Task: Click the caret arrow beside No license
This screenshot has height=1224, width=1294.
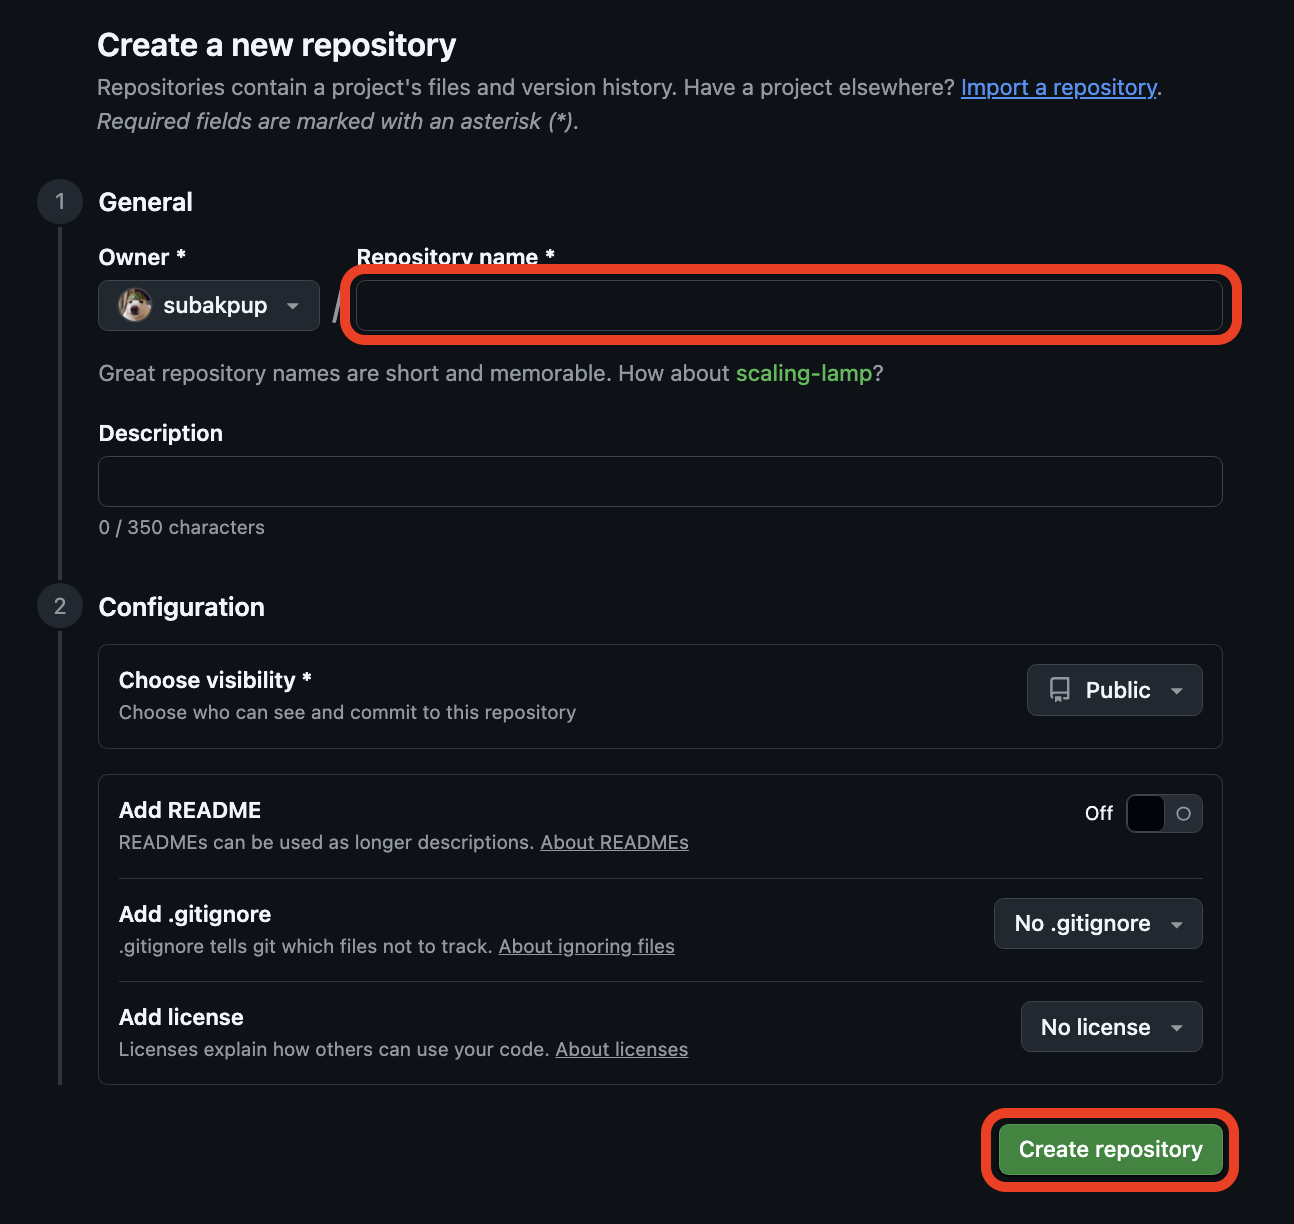Action: pyautogui.click(x=1177, y=1028)
